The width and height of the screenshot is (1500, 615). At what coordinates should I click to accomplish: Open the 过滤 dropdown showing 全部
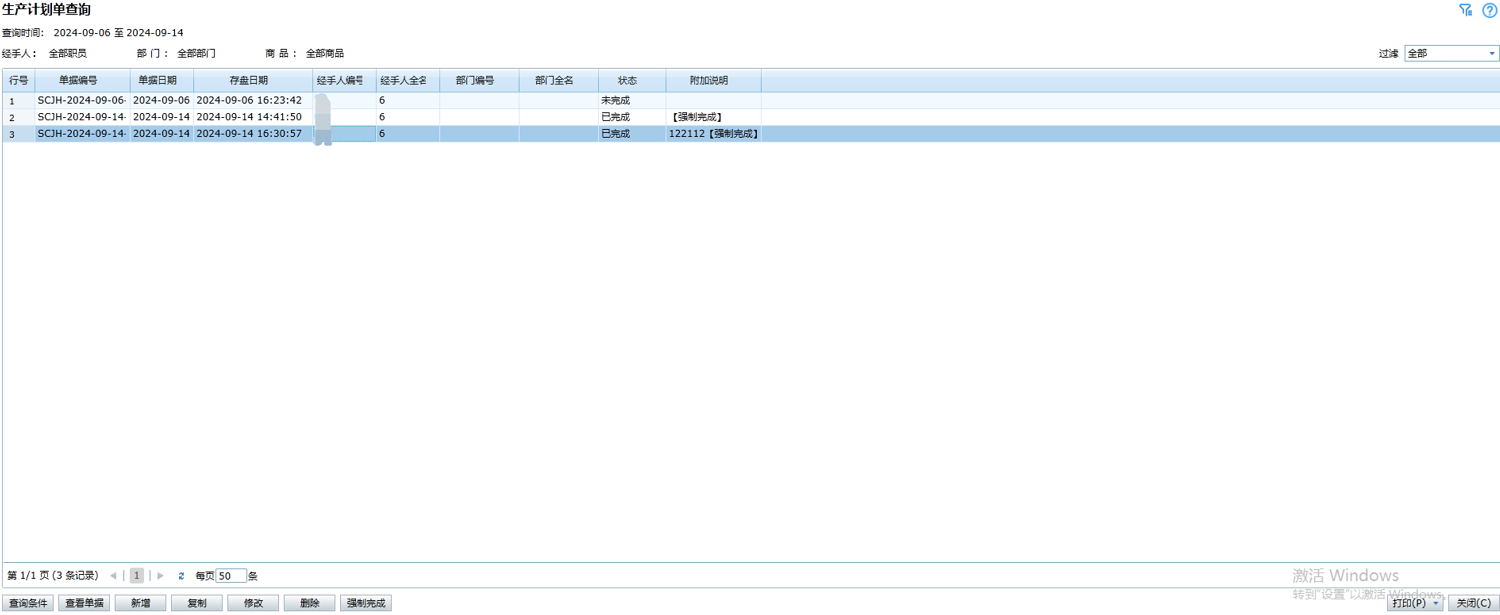tap(1451, 54)
